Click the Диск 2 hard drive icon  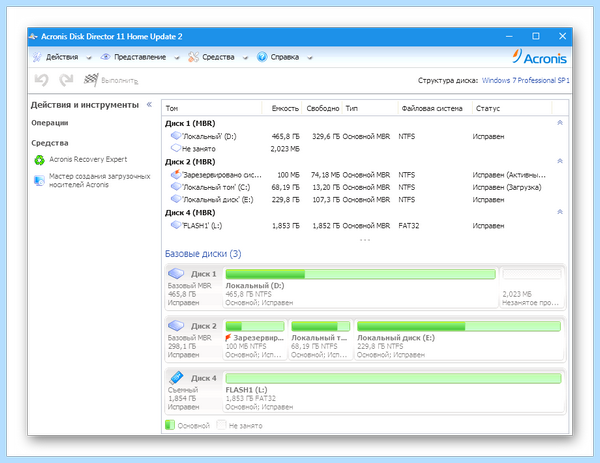click(176, 325)
